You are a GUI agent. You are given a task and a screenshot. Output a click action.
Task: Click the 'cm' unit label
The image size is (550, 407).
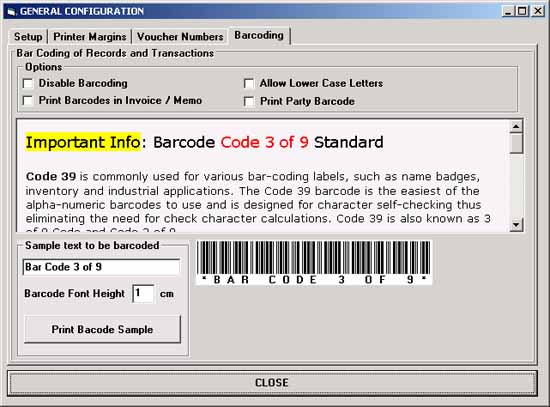(x=167, y=294)
